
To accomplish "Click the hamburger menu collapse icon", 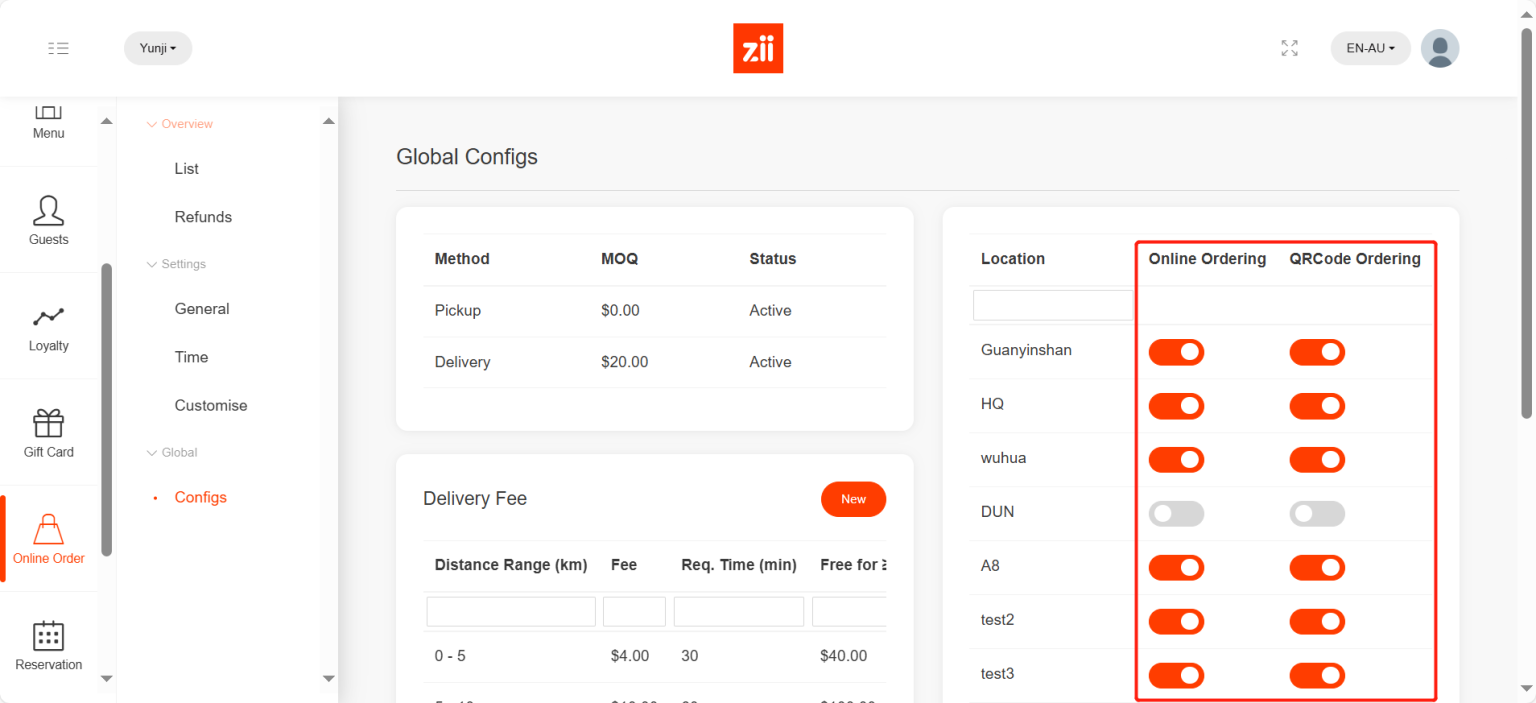I will tap(58, 48).
